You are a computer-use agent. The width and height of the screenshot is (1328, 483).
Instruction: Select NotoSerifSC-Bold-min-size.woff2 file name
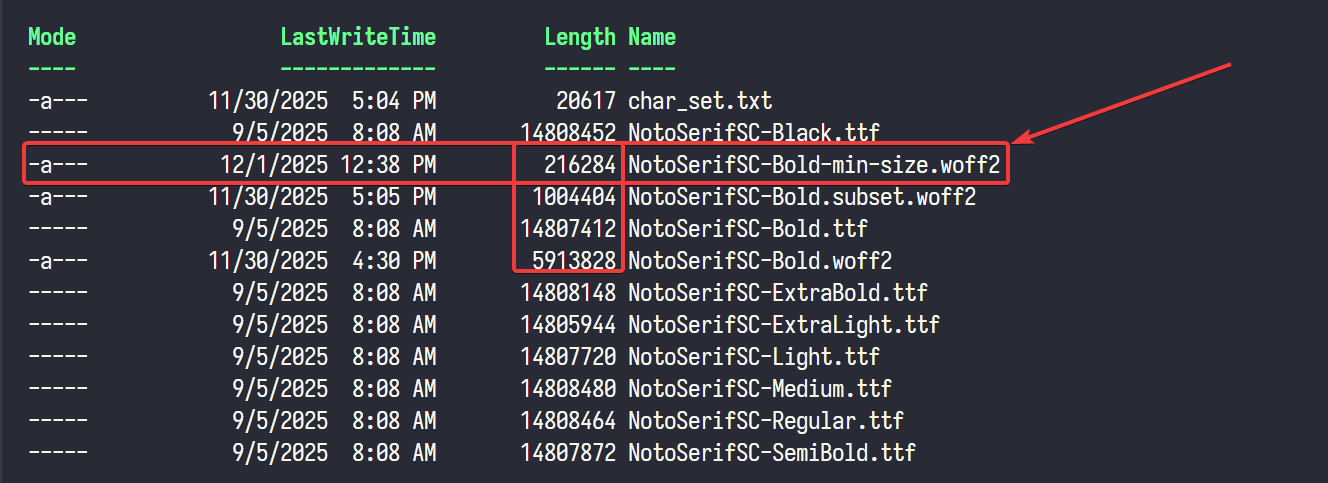pyautogui.click(x=814, y=165)
